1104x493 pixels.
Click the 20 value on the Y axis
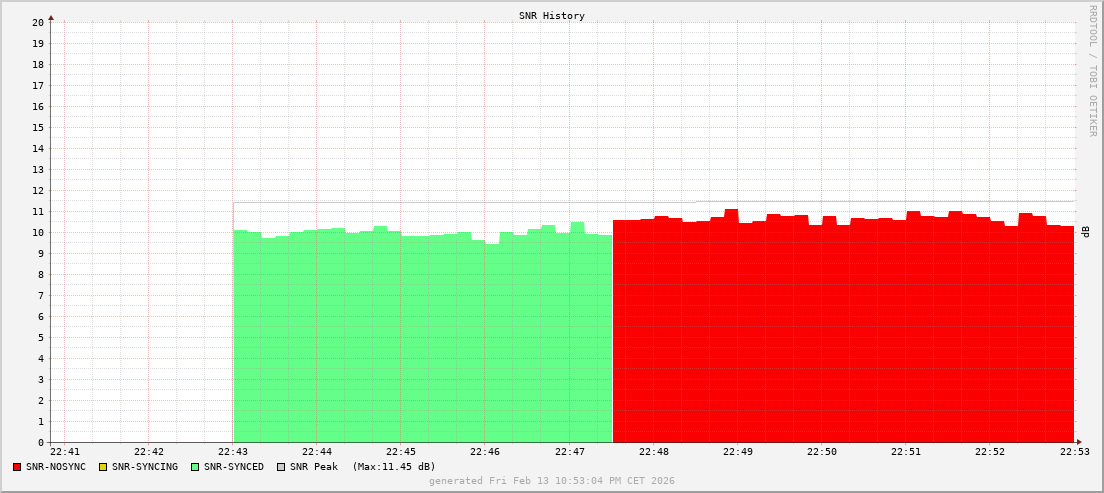[x=38, y=22]
